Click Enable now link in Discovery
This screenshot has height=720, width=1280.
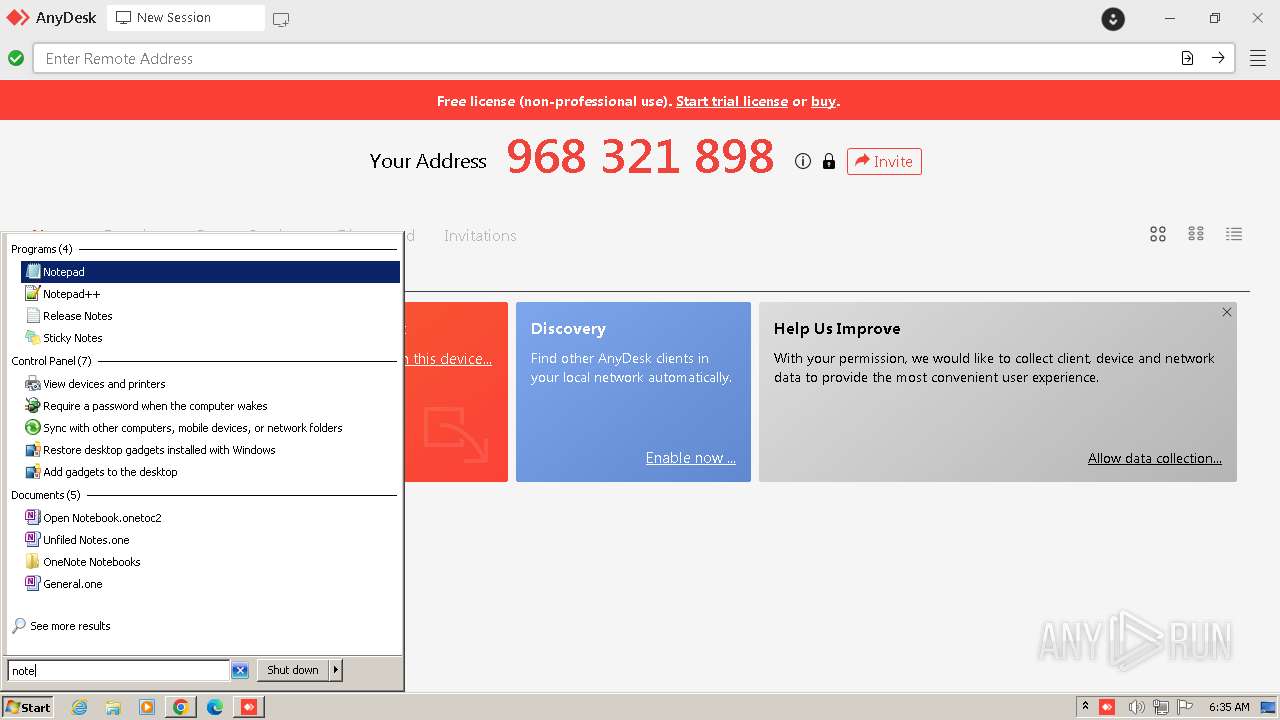(690, 458)
